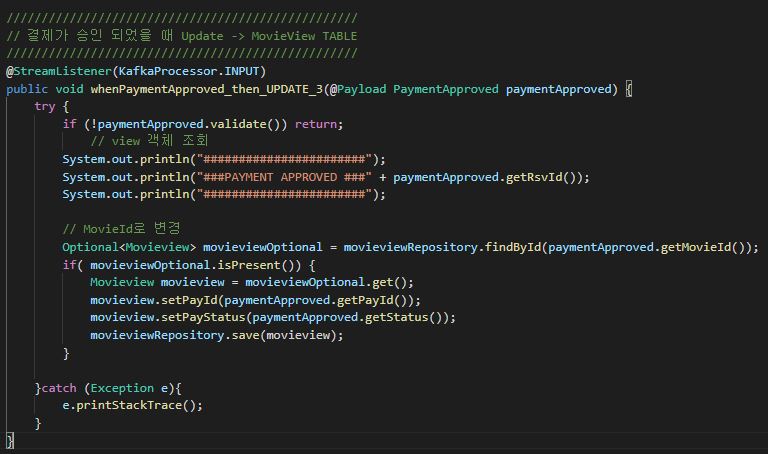Click method name whenPaymentApproved_then_UPDATE_3
Screen dimensions: 768x454
point(207,89)
